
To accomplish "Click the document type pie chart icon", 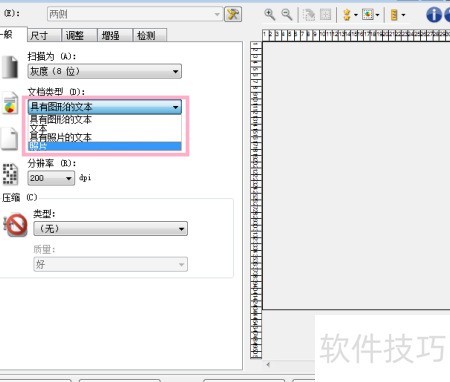I will tap(10, 103).
